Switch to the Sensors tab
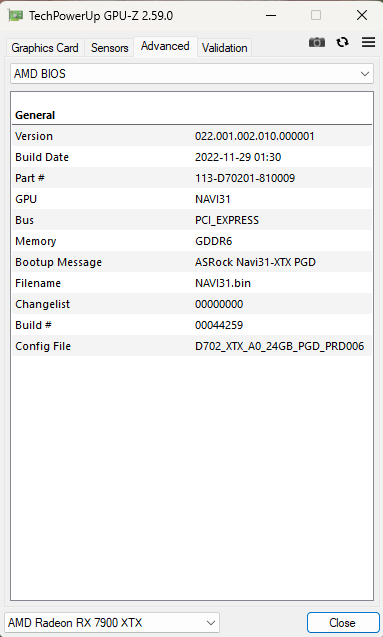Image resolution: width=383 pixels, height=637 pixels. coord(110,48)
